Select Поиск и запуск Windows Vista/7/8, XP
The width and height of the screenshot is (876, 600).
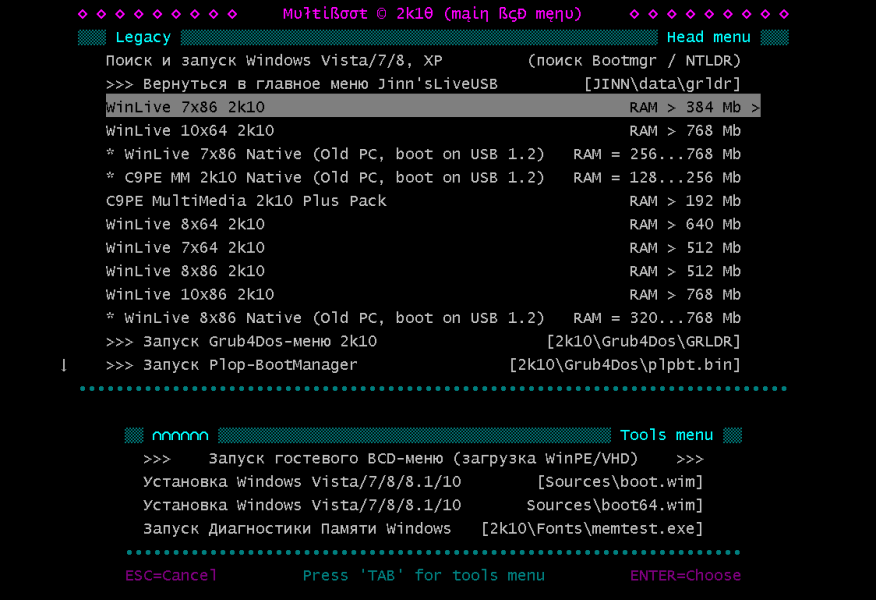[274, 61]
